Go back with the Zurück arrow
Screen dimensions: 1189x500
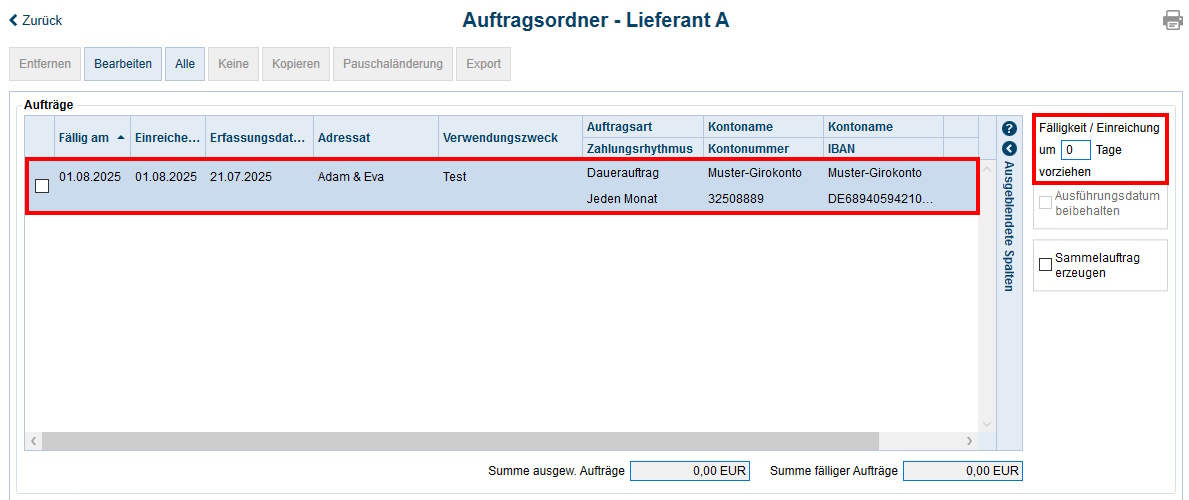(x=36, y=20)
